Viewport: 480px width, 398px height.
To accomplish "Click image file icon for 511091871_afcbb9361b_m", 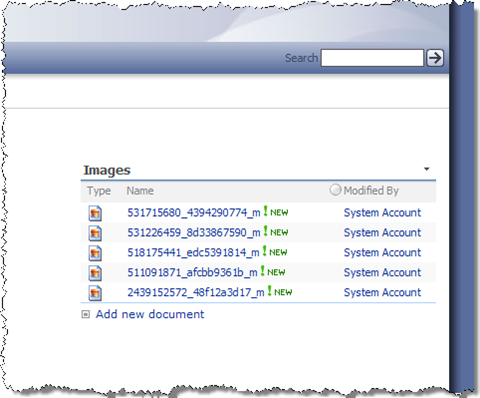I will tap(95, 273).
